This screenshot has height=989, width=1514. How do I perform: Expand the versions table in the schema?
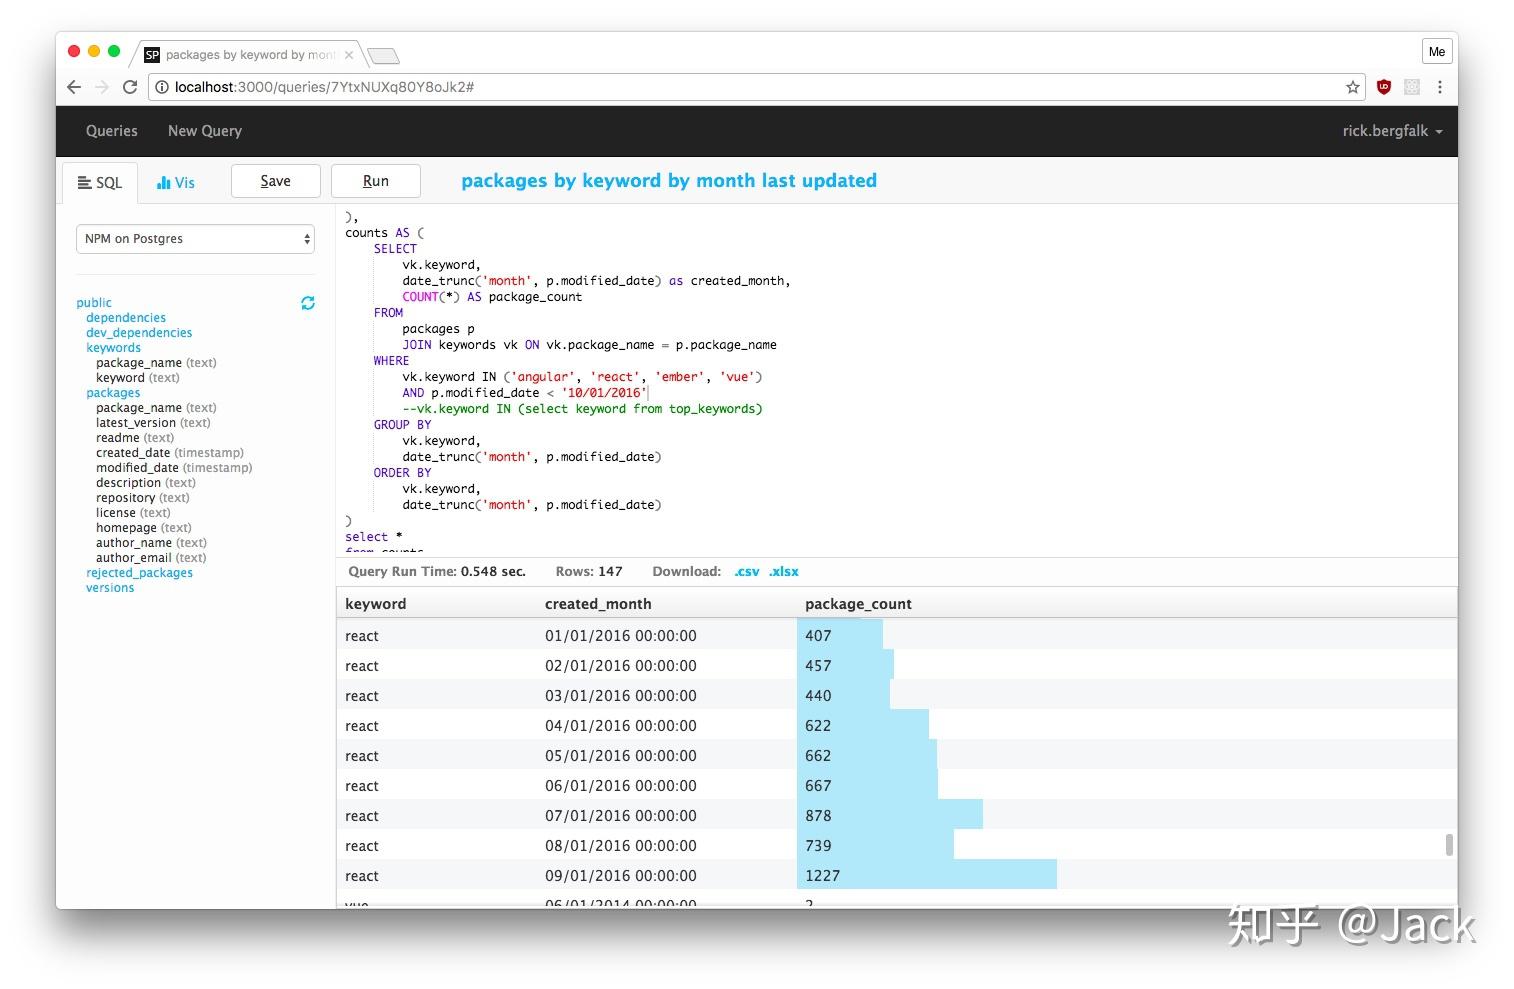(x=110, y=588)
